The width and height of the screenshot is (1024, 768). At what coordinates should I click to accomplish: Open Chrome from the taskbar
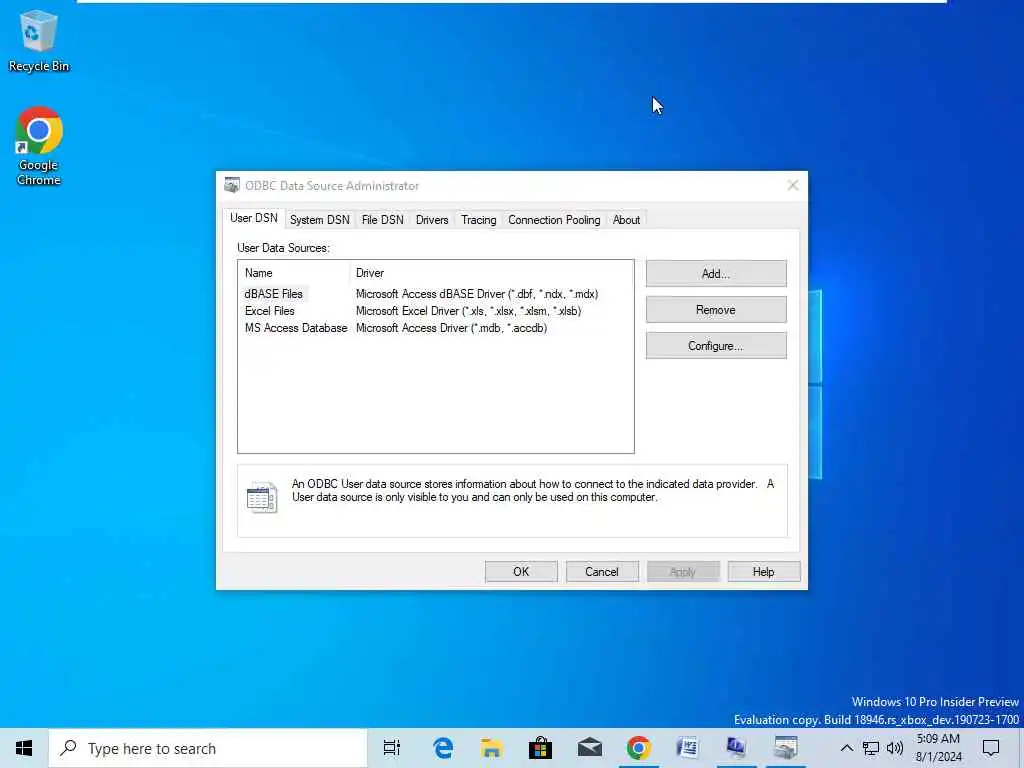639,748
